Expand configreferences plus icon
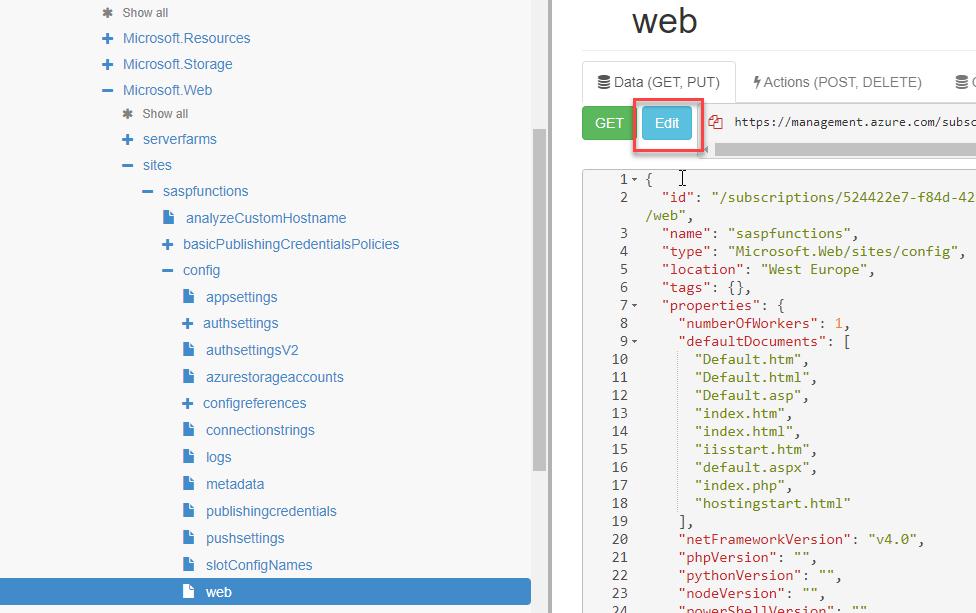976x613 pixels. tap(187, 403)
